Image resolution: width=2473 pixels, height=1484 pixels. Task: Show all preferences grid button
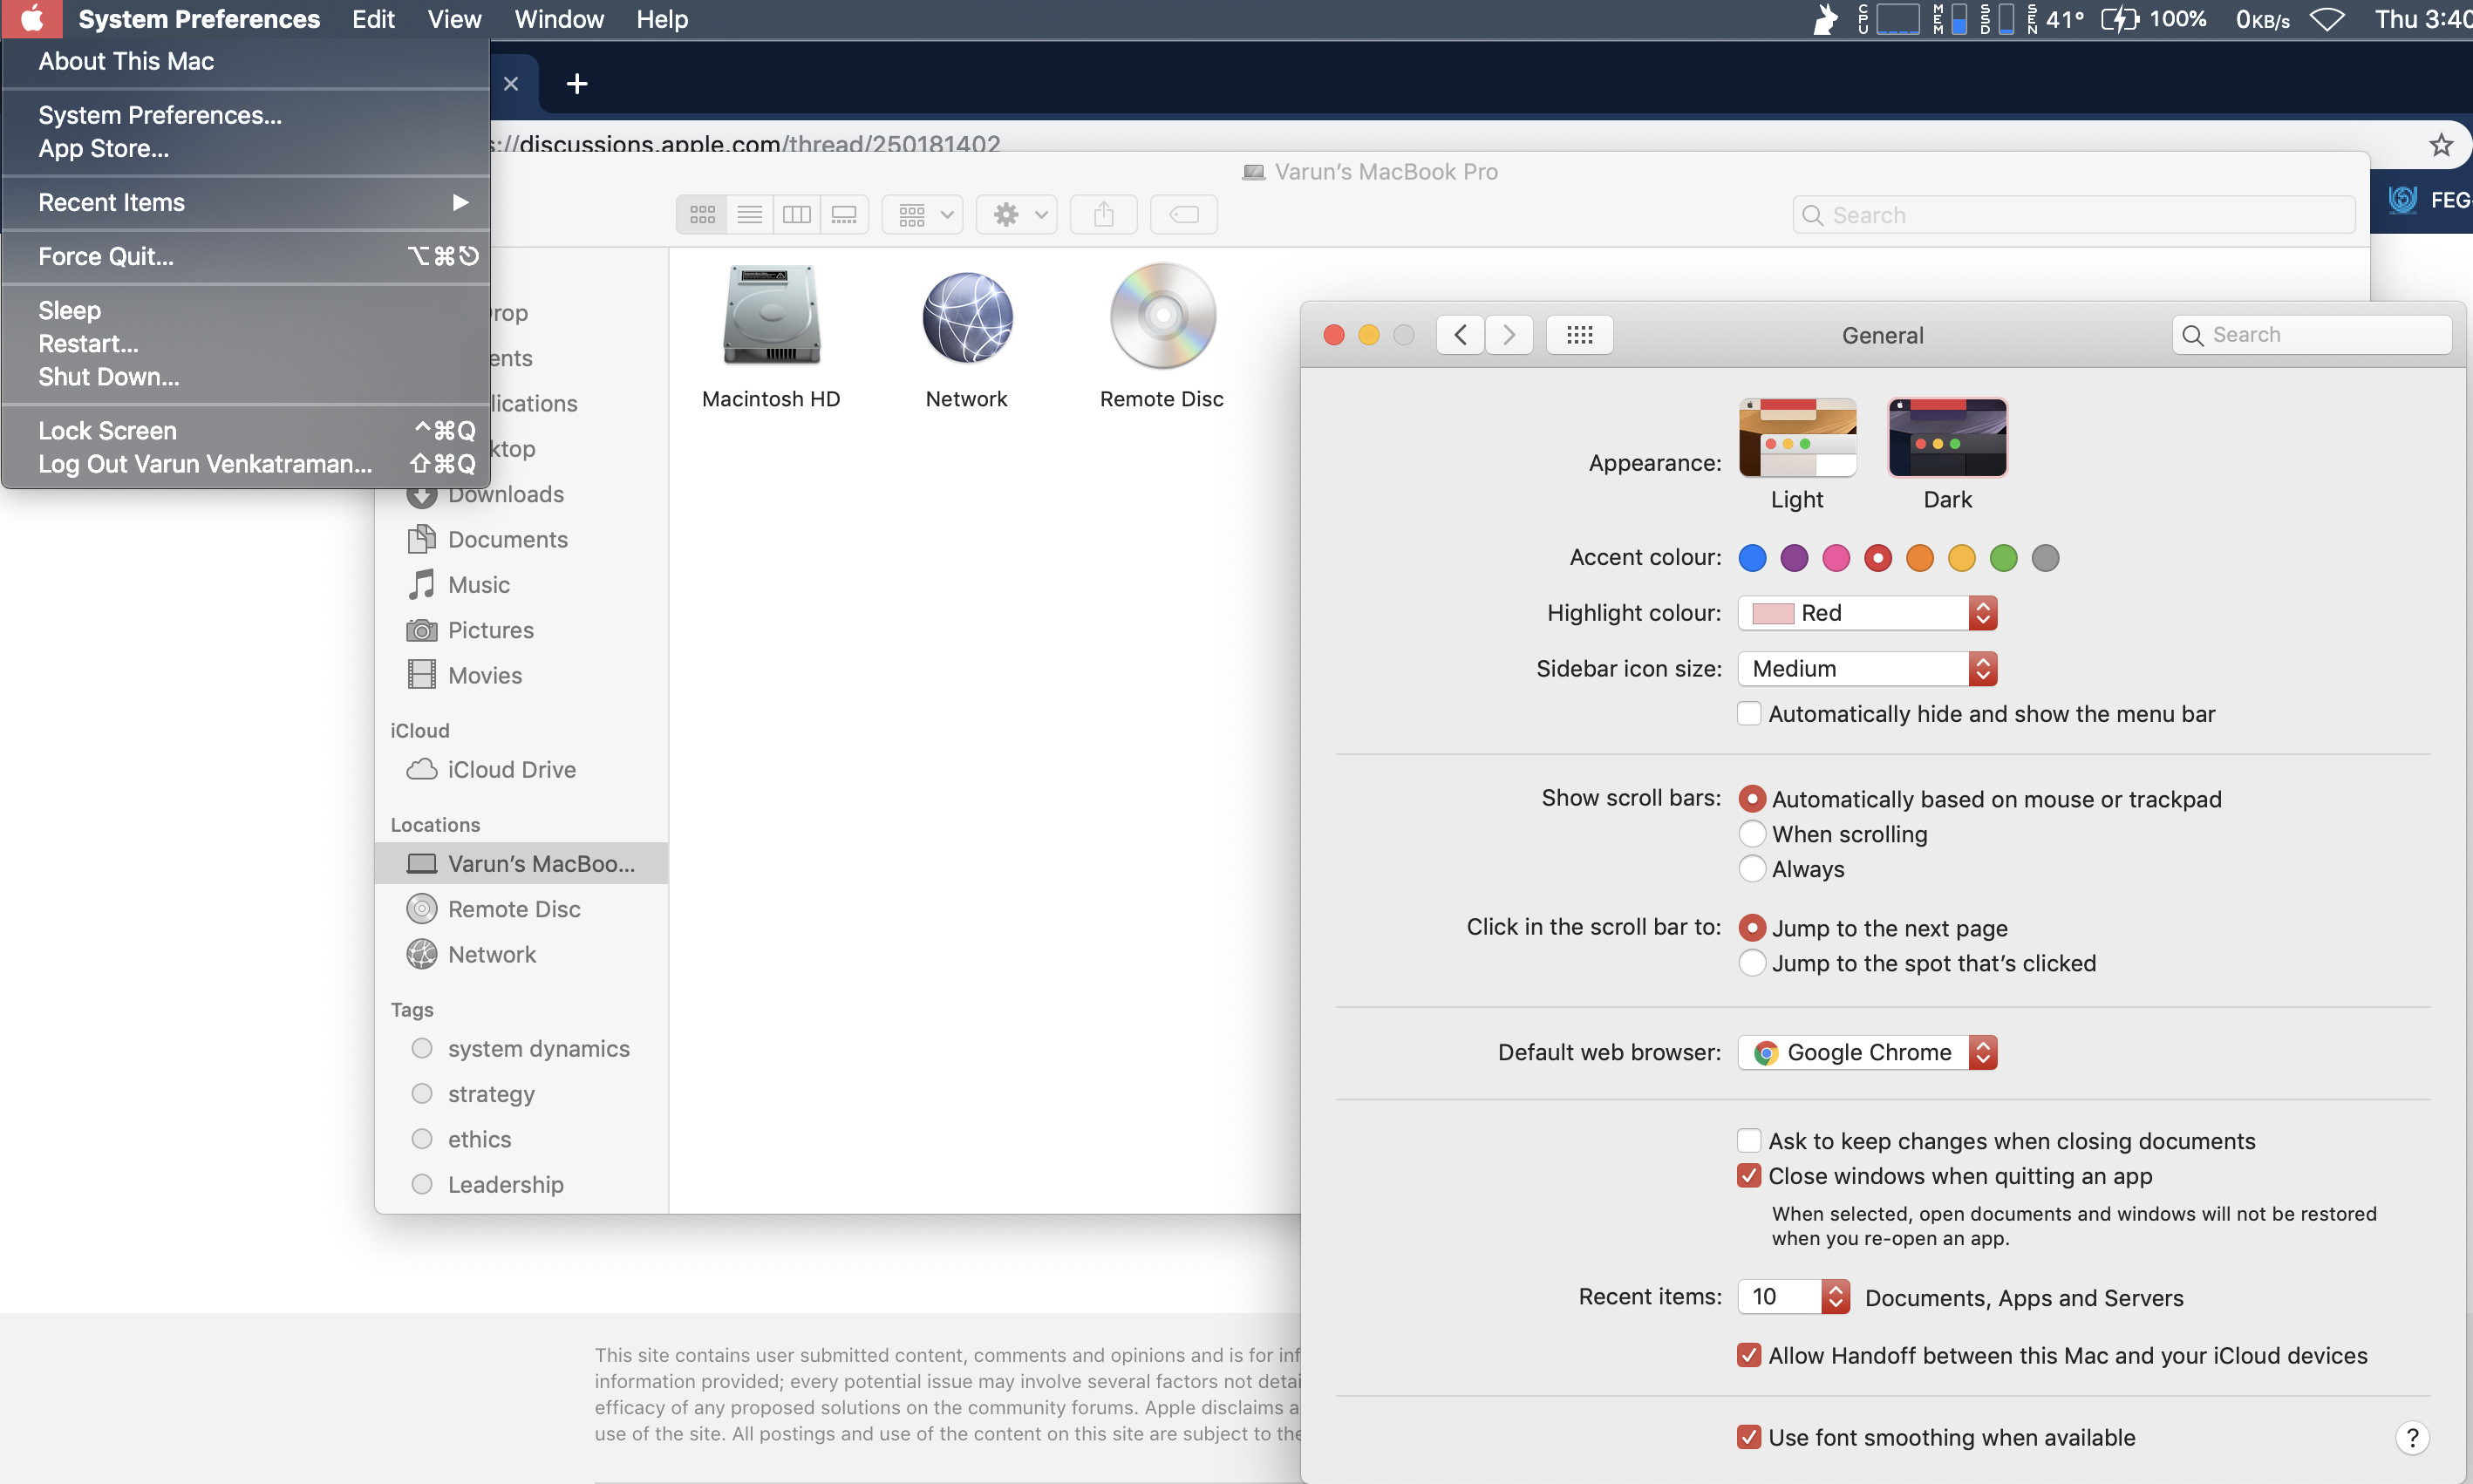1579,335
